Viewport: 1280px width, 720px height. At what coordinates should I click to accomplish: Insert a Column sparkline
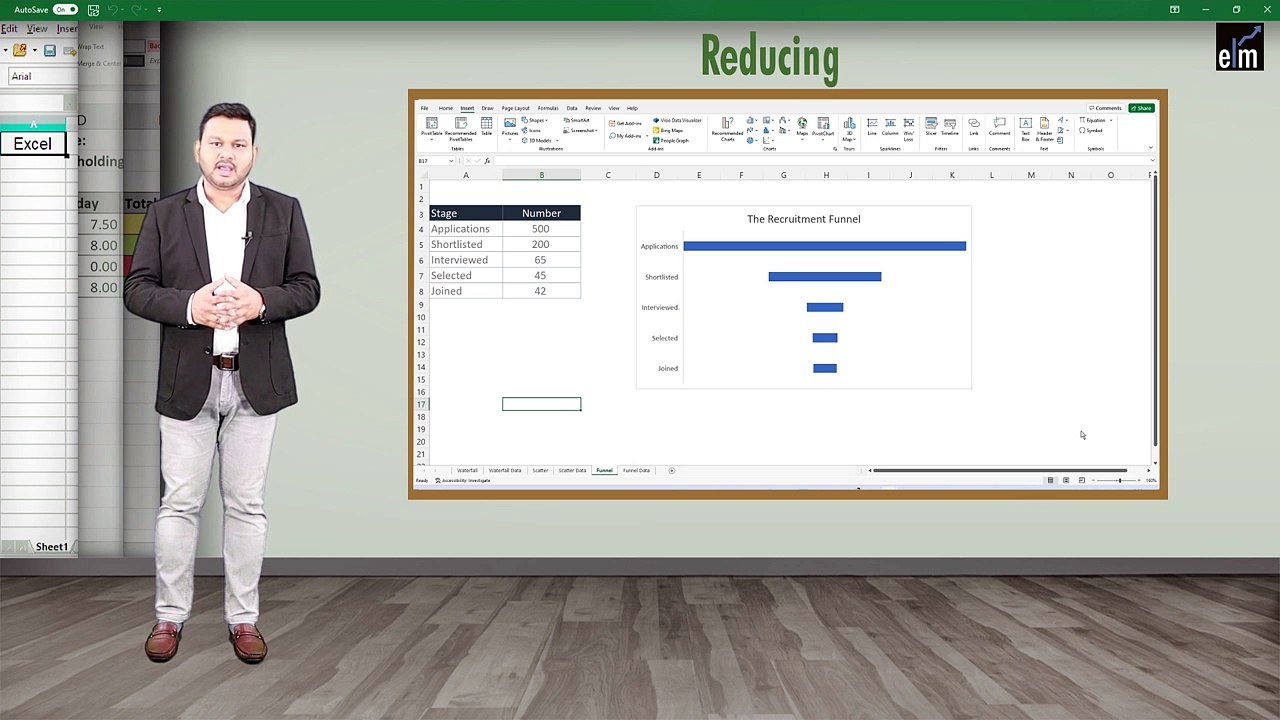point(890,127)
